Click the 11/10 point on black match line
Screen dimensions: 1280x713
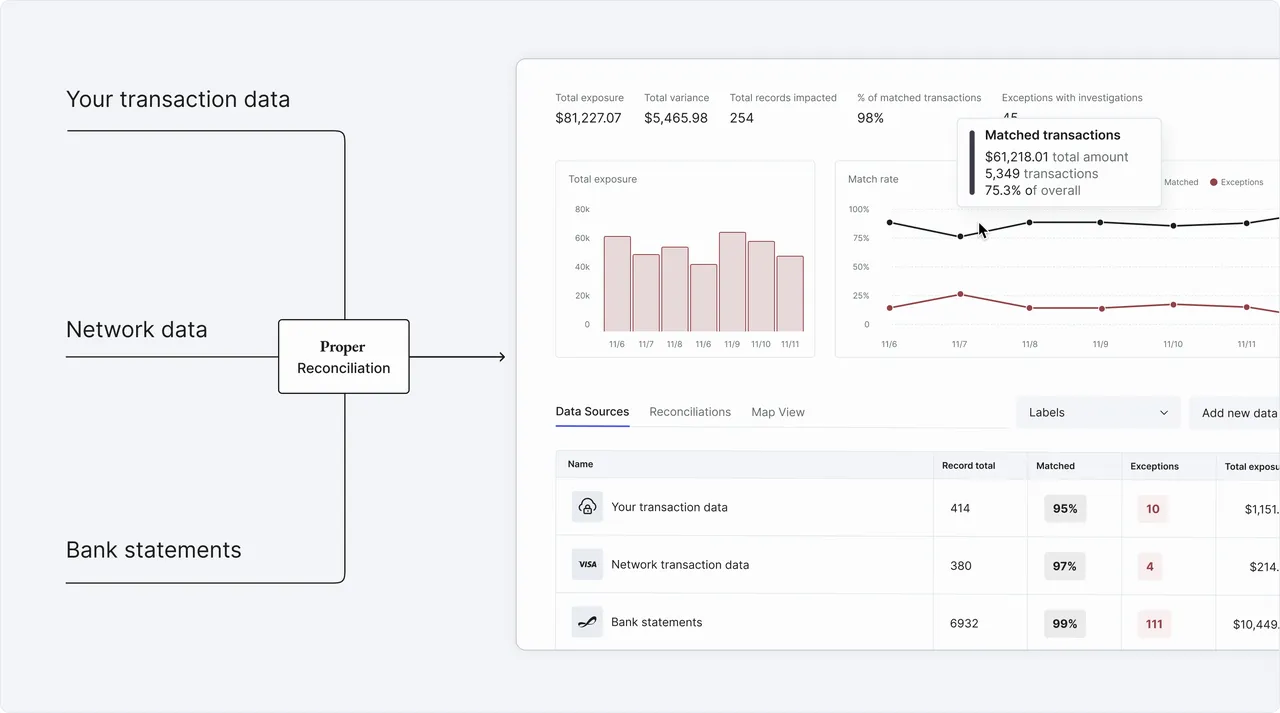pyautogui.click(x=1173, y=226)
